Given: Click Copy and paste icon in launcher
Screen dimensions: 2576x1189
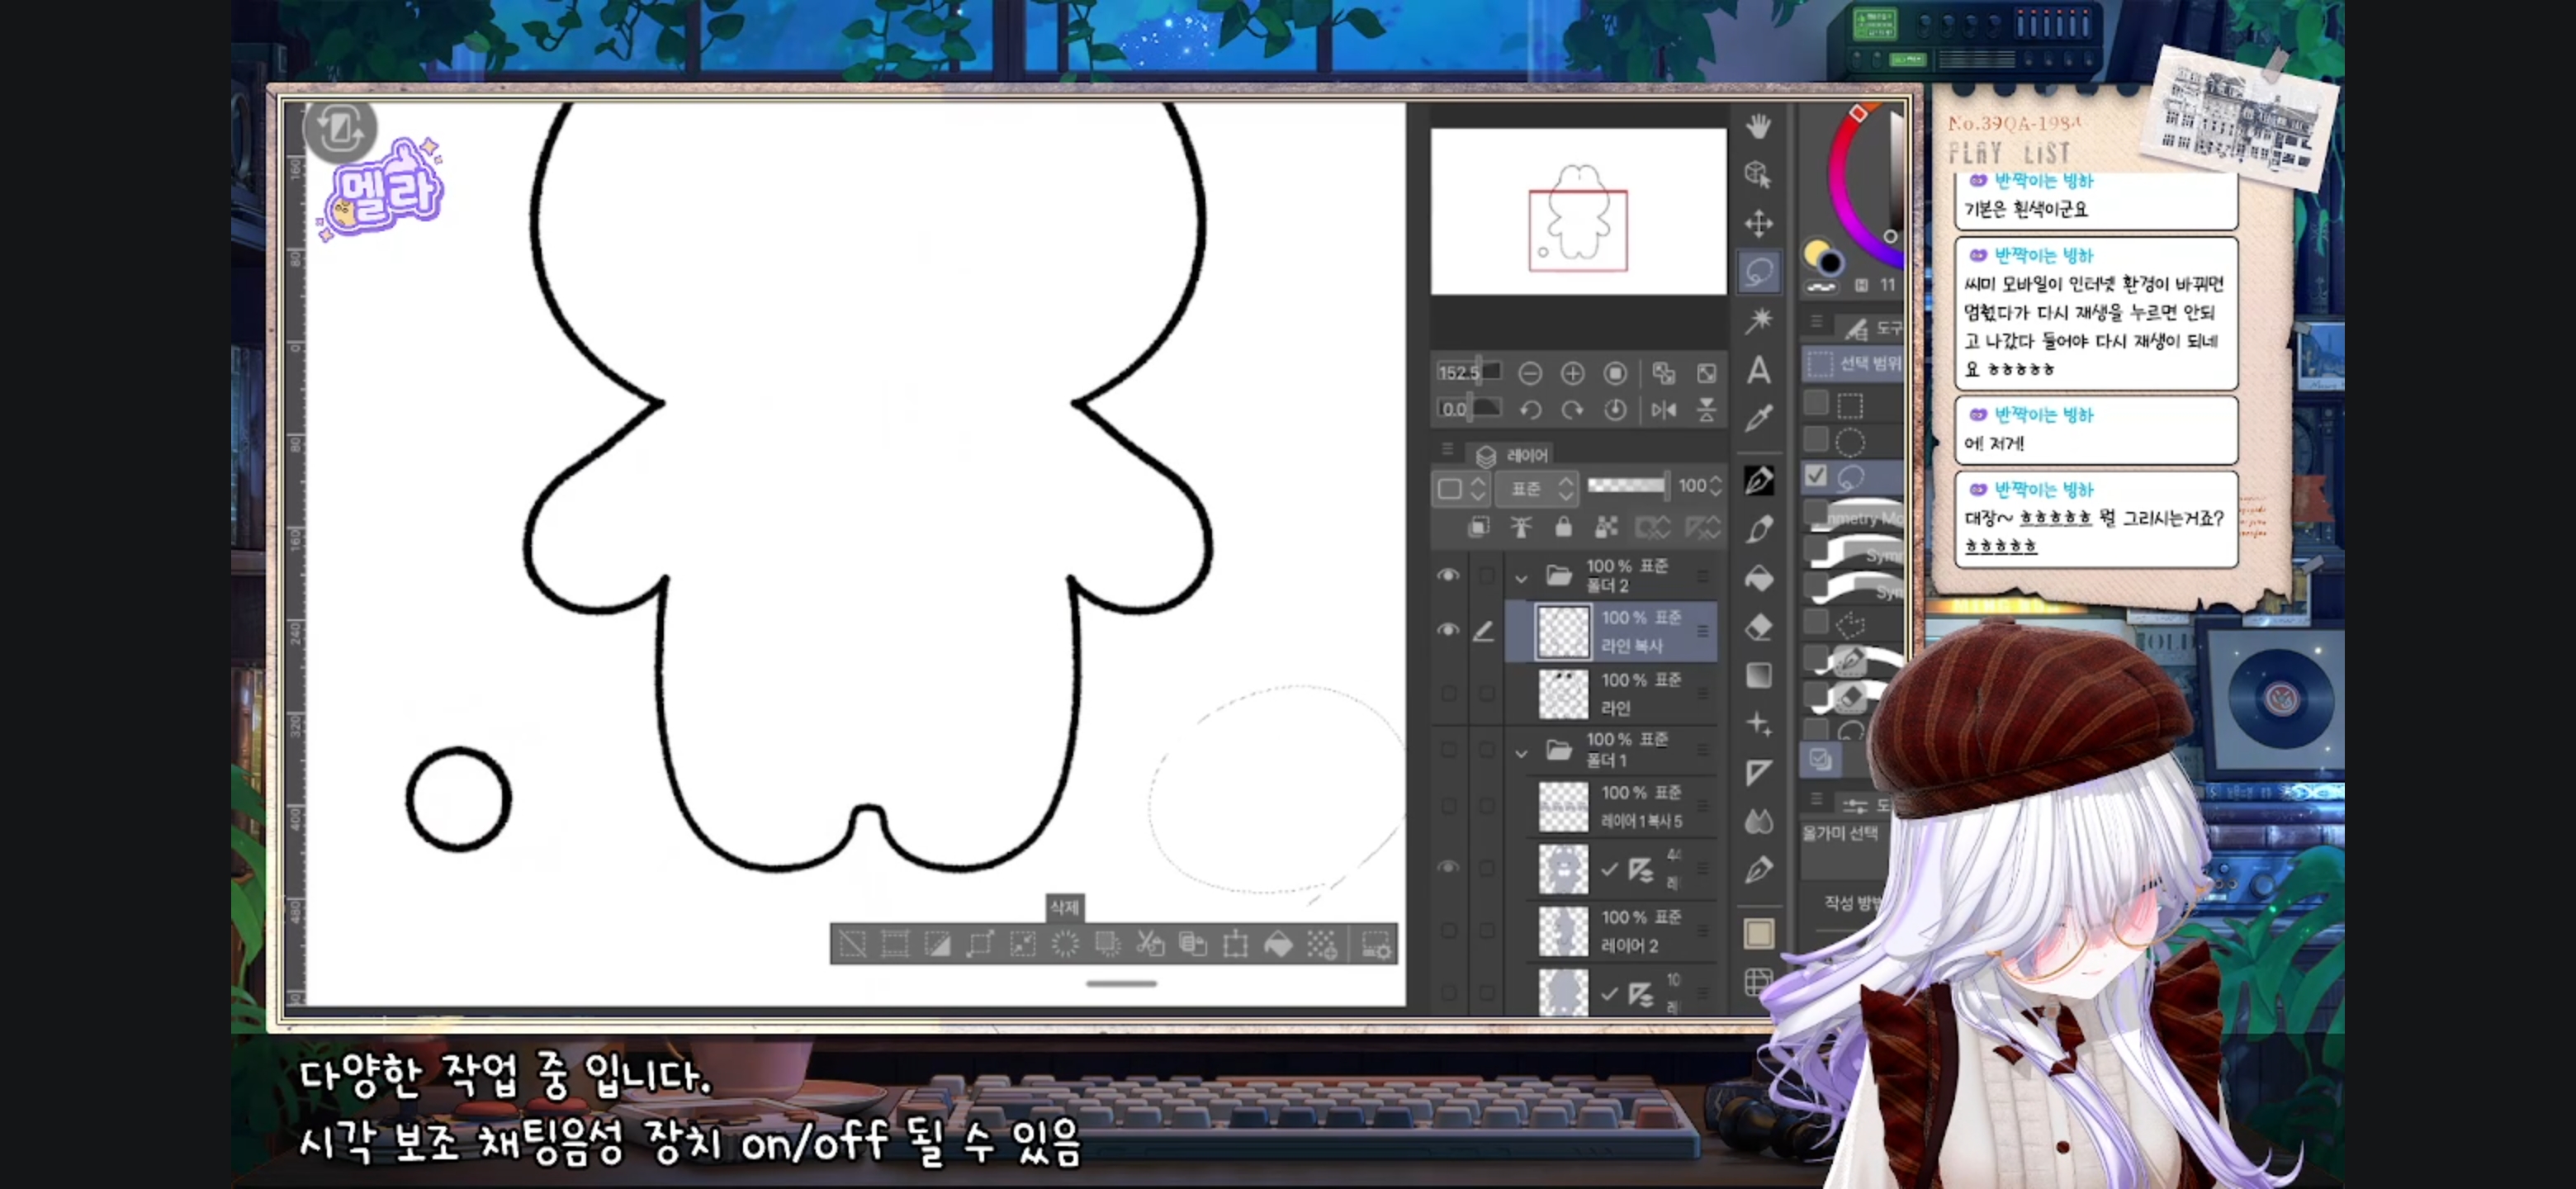Looking at the screenshot, I should [1192, 944].
